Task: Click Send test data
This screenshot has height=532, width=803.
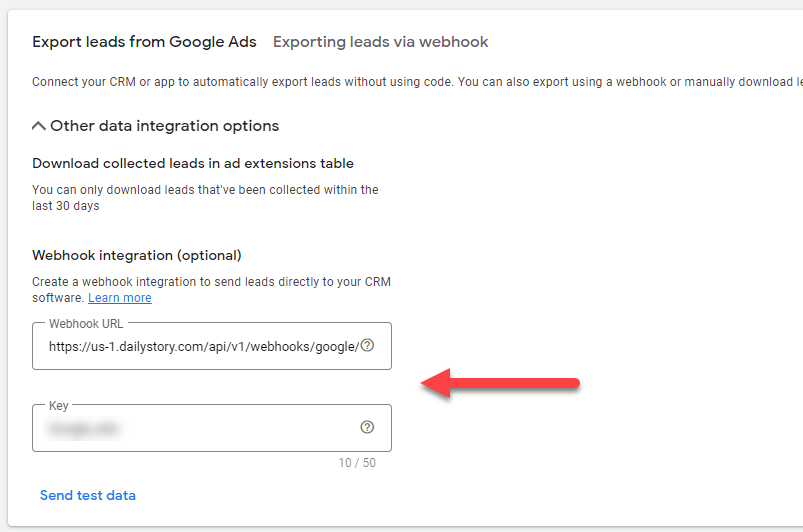Action: (88, 495)
